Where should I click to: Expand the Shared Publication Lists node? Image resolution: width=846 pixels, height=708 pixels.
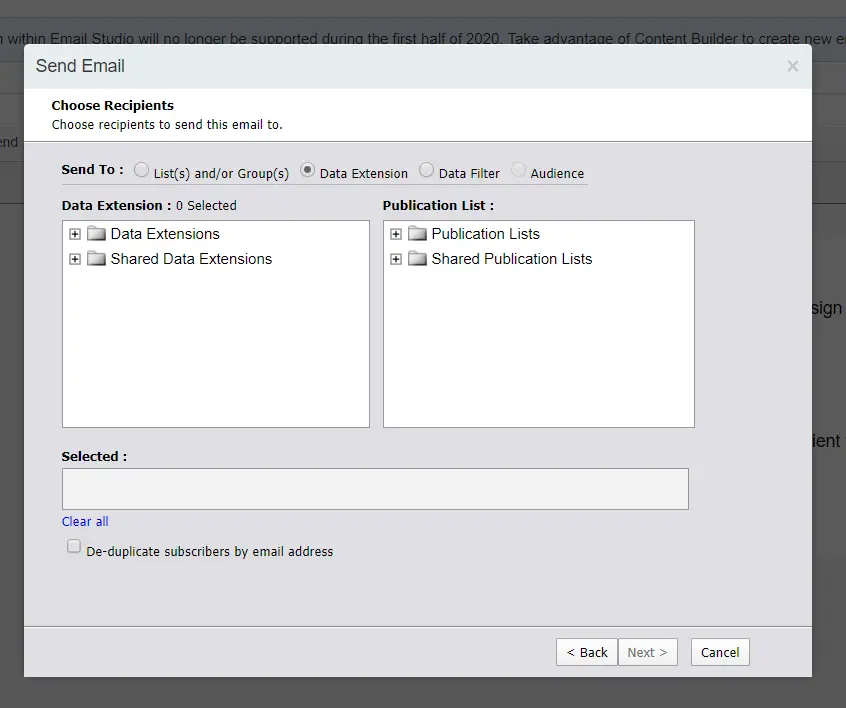396,259
